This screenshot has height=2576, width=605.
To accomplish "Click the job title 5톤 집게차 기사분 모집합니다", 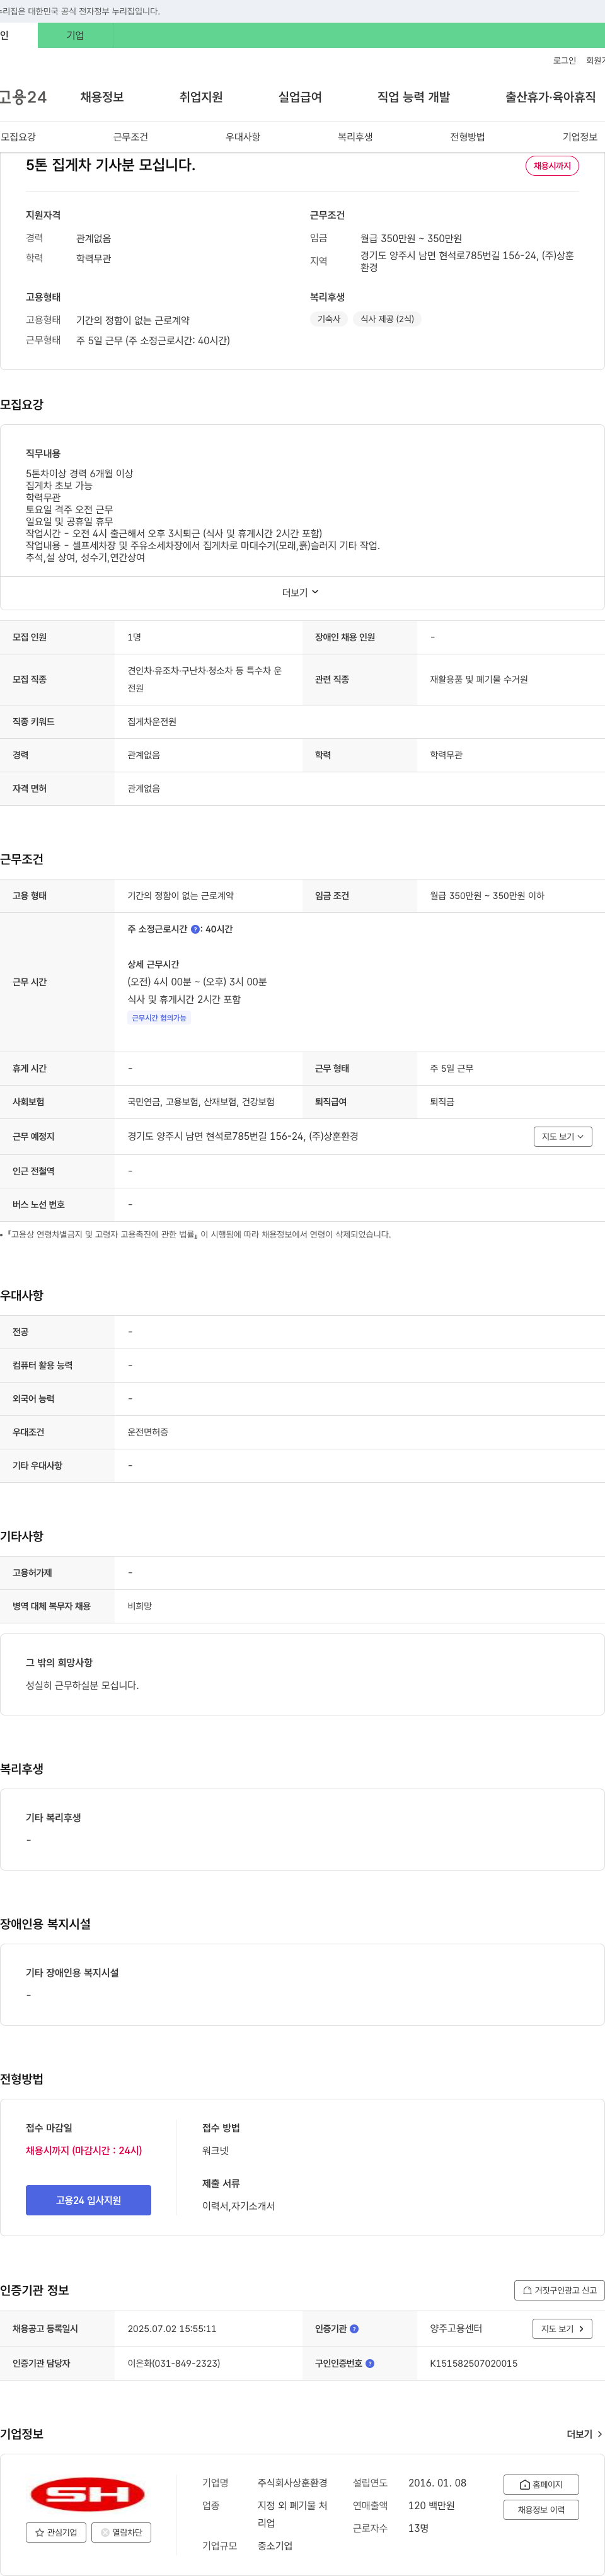I will click(110, 165).
